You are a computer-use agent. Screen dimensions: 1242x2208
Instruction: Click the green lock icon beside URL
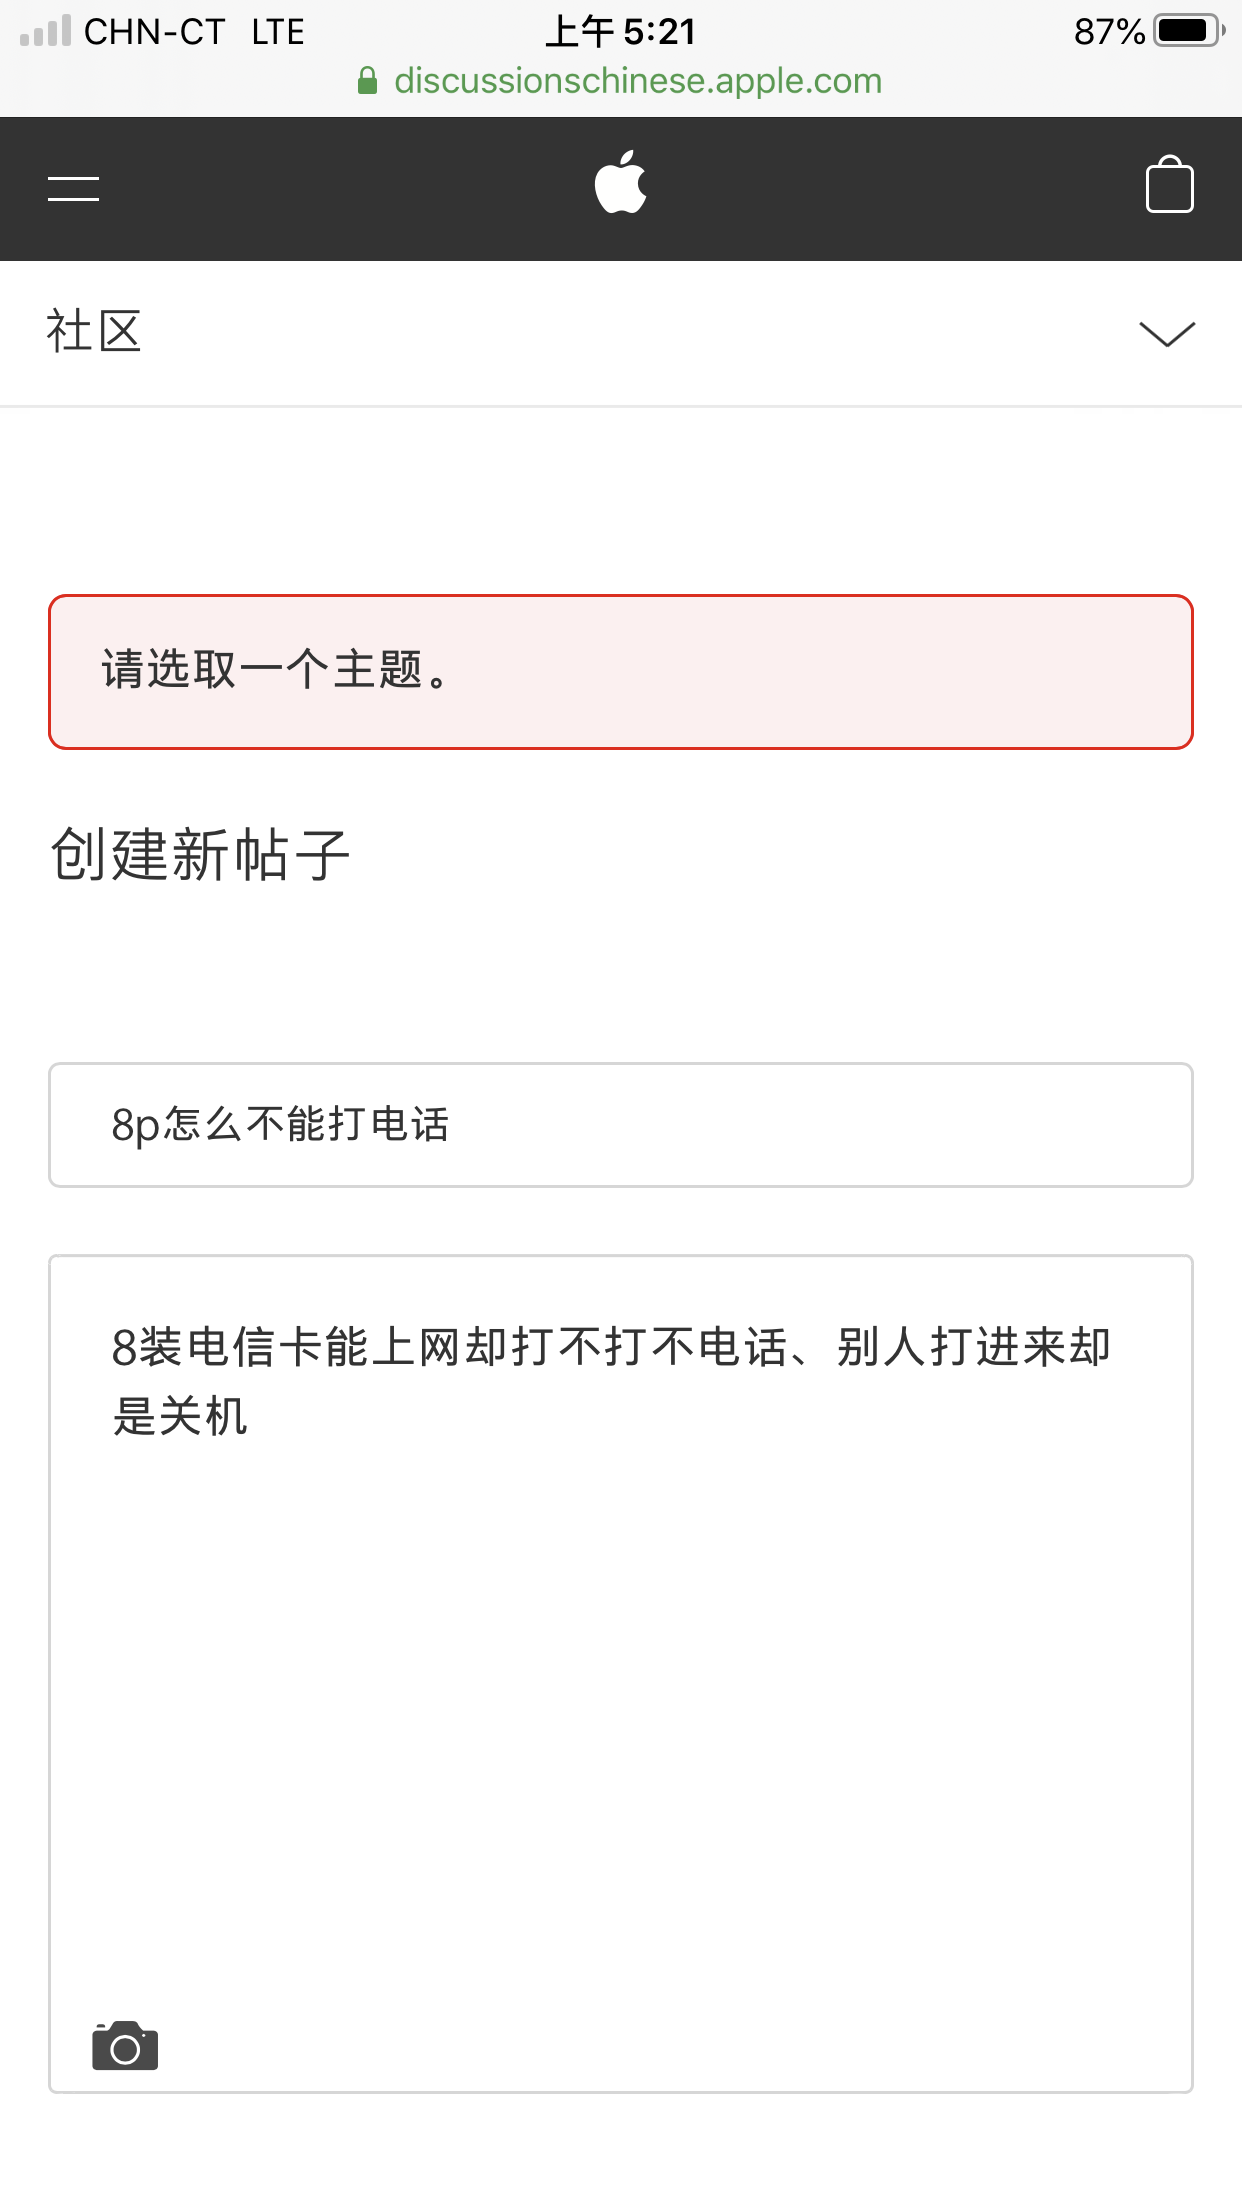coord(368,81)
